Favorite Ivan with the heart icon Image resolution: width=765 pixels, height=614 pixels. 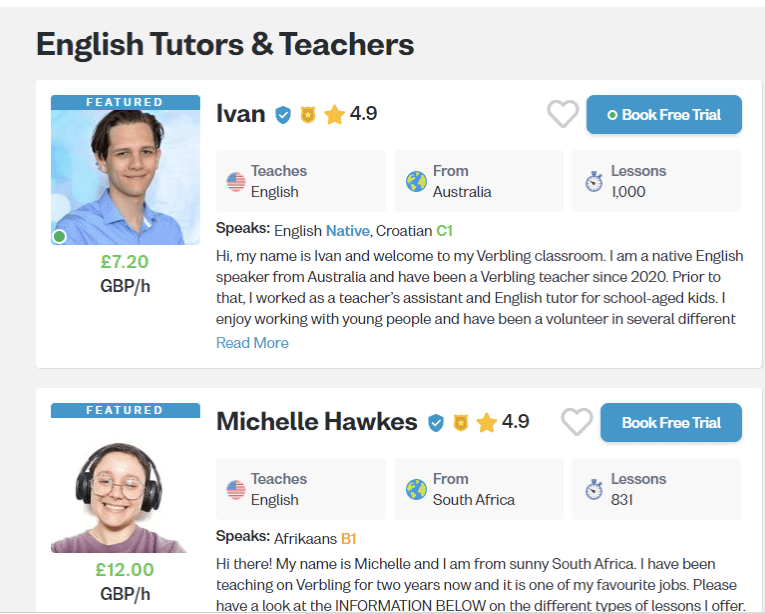[x=563, y=114]
